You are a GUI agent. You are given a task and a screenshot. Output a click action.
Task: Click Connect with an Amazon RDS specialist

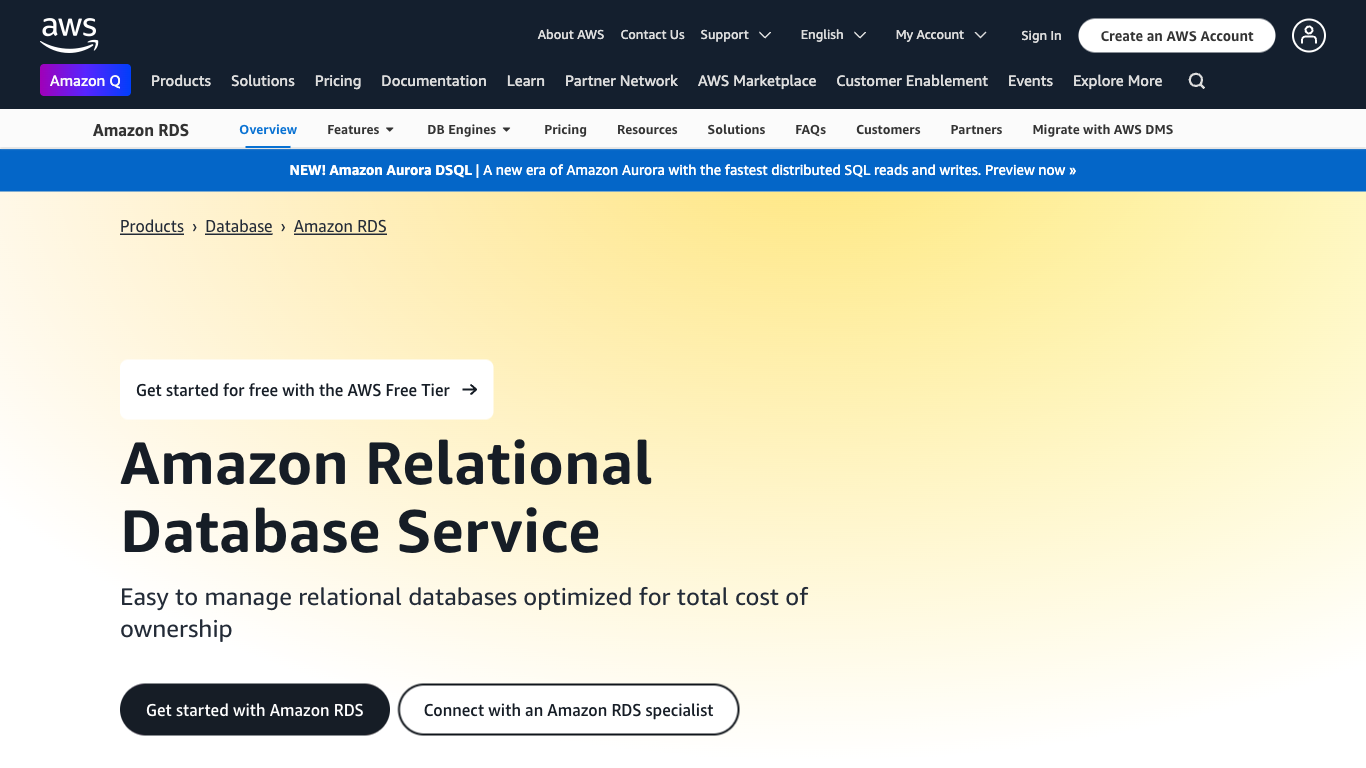point(569,710)
